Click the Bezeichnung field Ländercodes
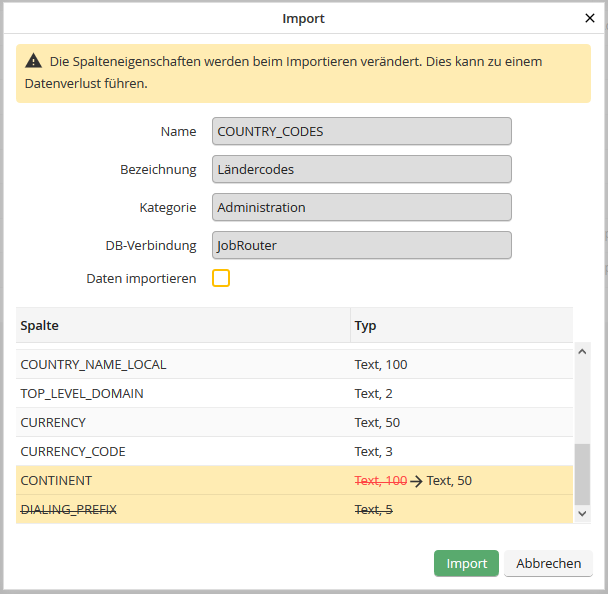 pyautogui.click(x=361, y=169)
